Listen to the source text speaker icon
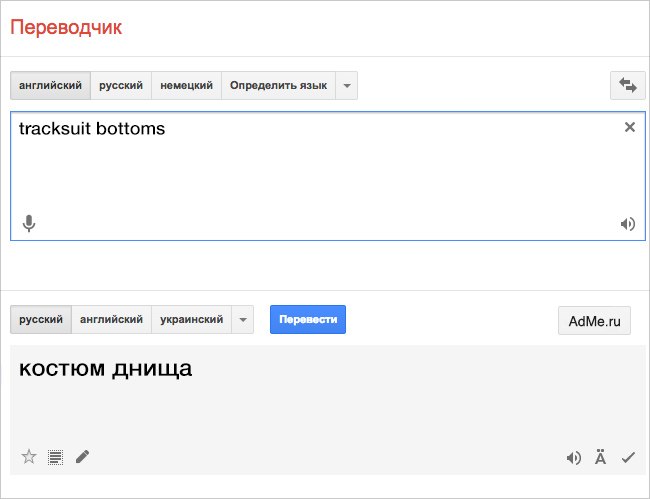The image size is (650, 499). click(x=627, y=224)
